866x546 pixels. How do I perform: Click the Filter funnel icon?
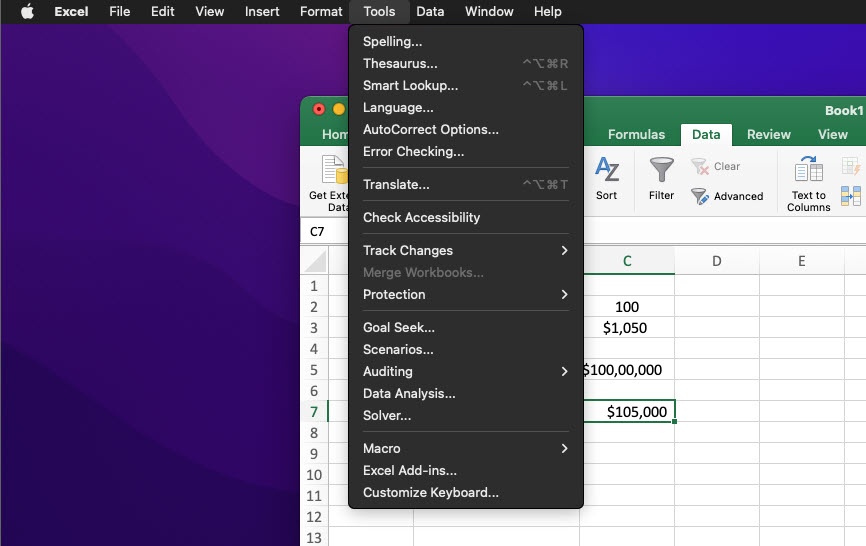661,169
